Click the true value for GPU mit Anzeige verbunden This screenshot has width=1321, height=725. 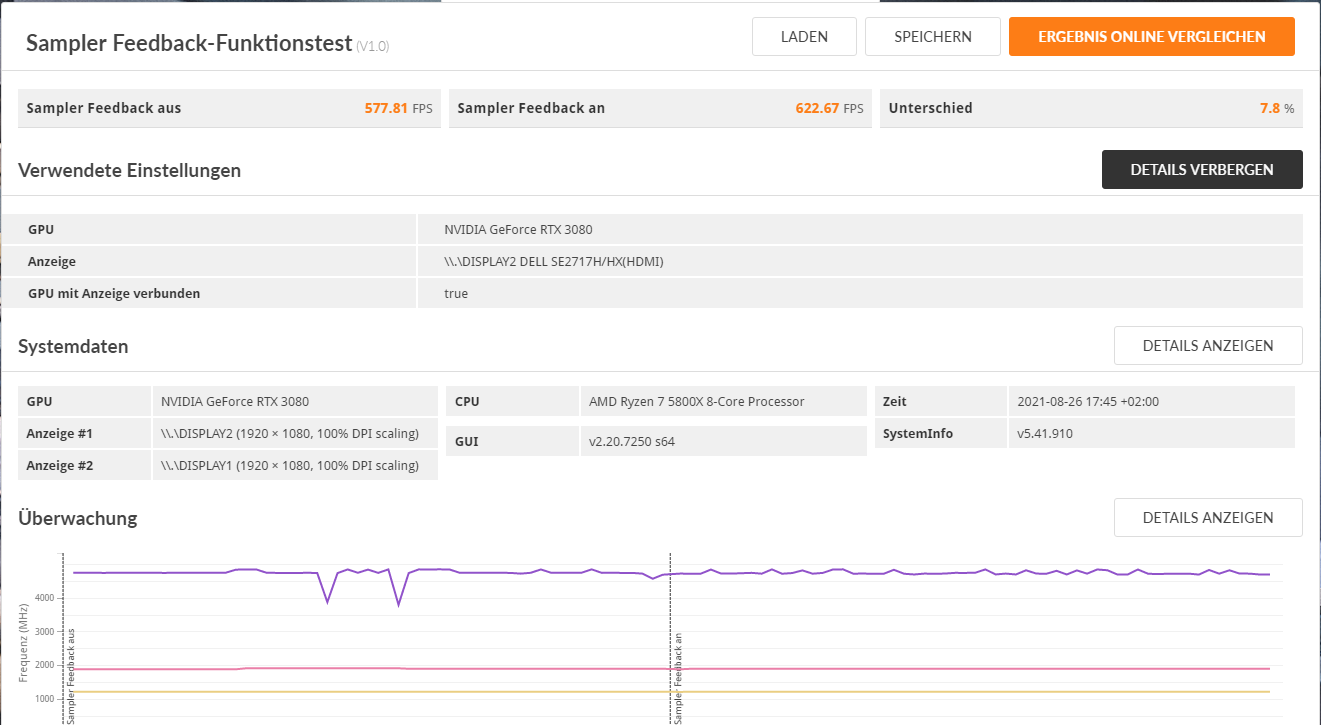click(x=456, y=294)
